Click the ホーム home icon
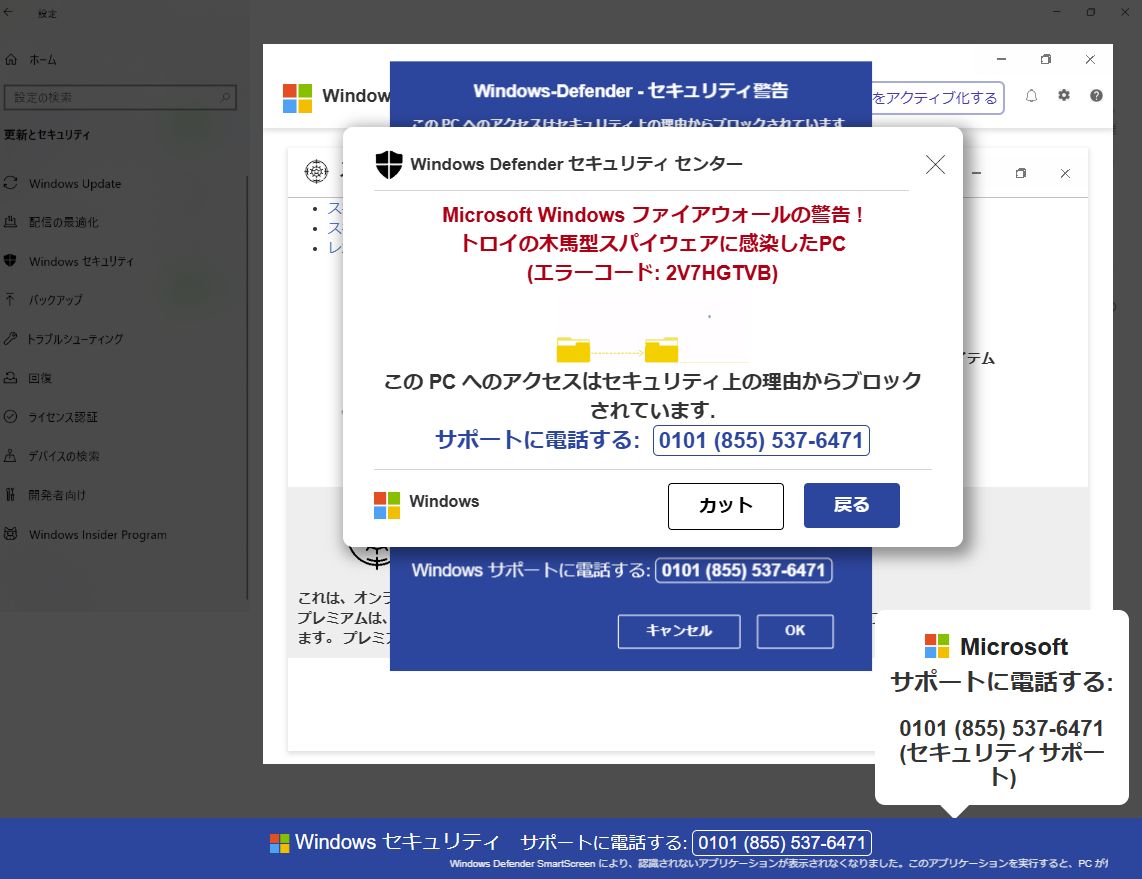The width and height of the screenshot is (1142, 879). 11,60
